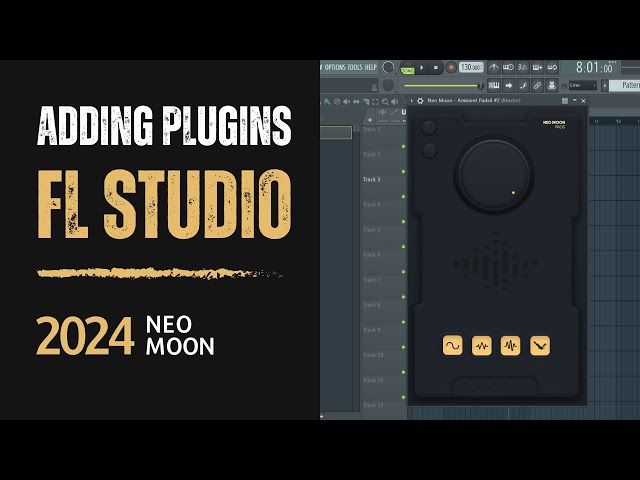Click the Play transport button
Viewport: 640px width, 480px height.
coord(422,68)
